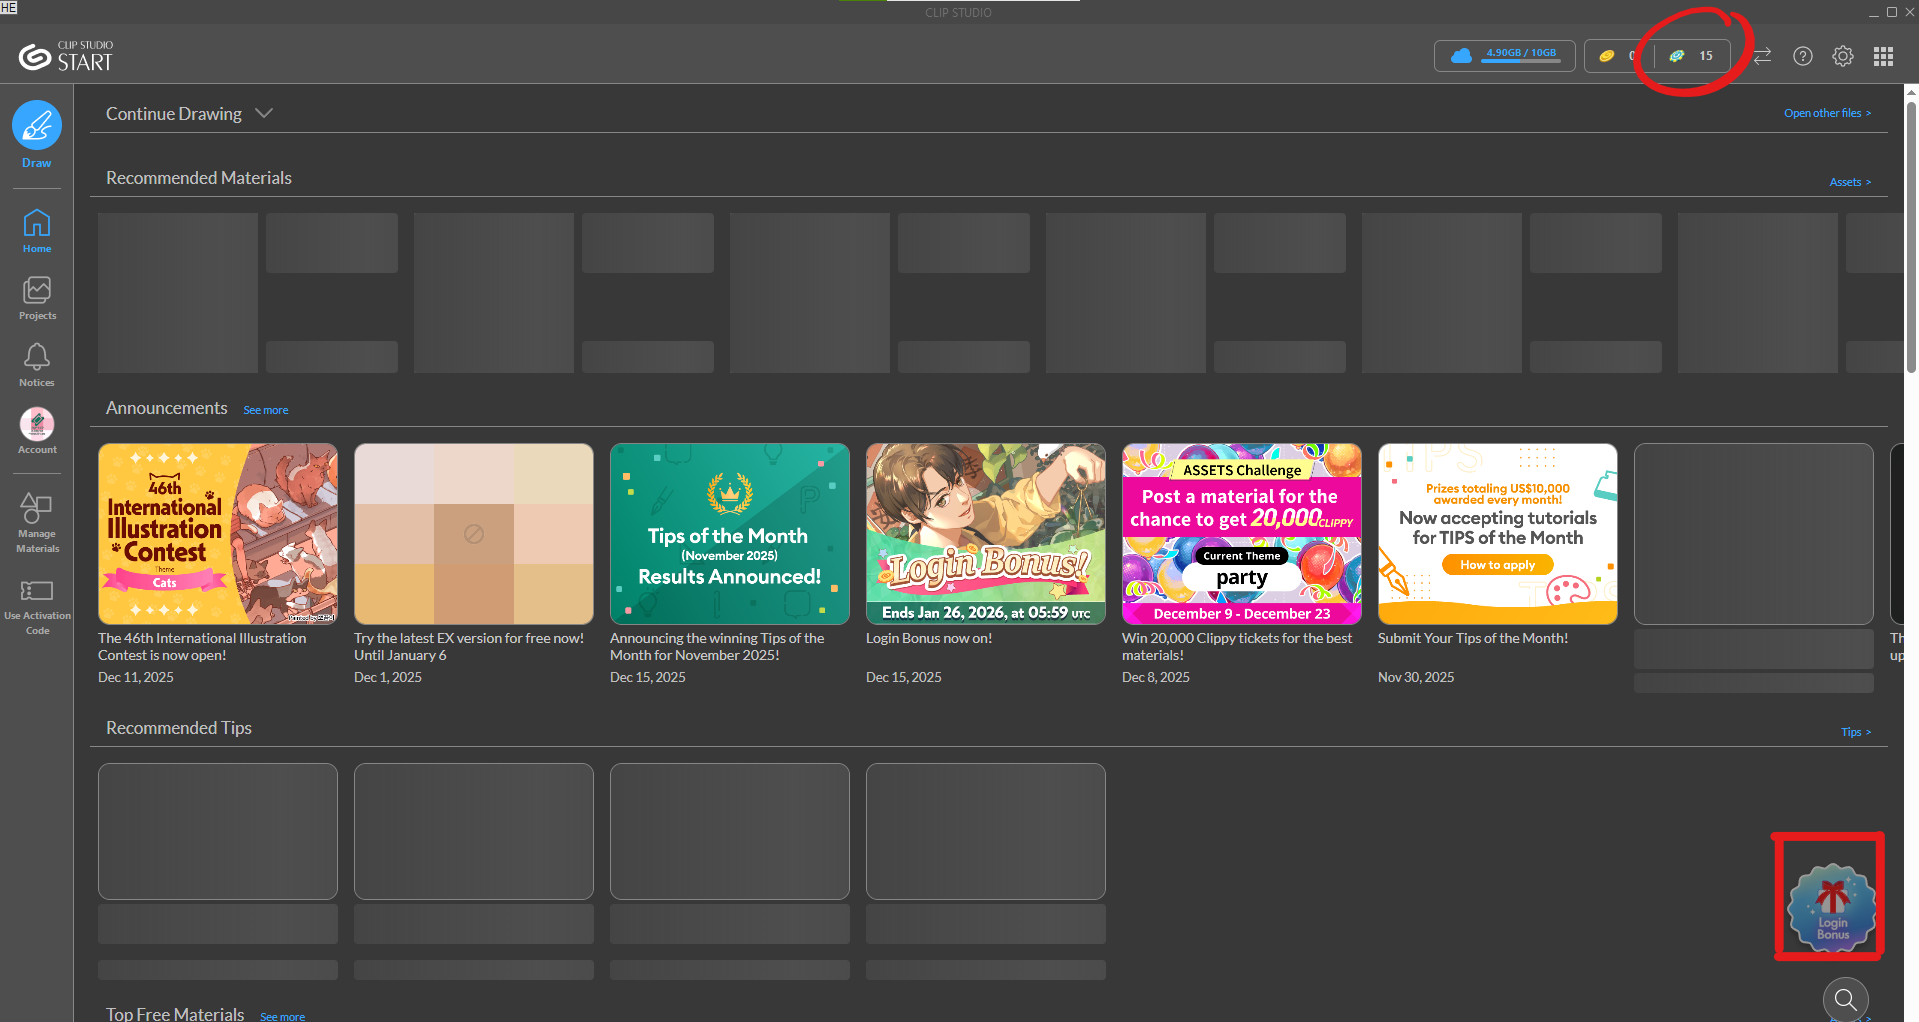The width and height of the screenshot is (1919, 1022).
Task: Open the ASSETS Challenge party thumbnail
Action: [1242, 534]
